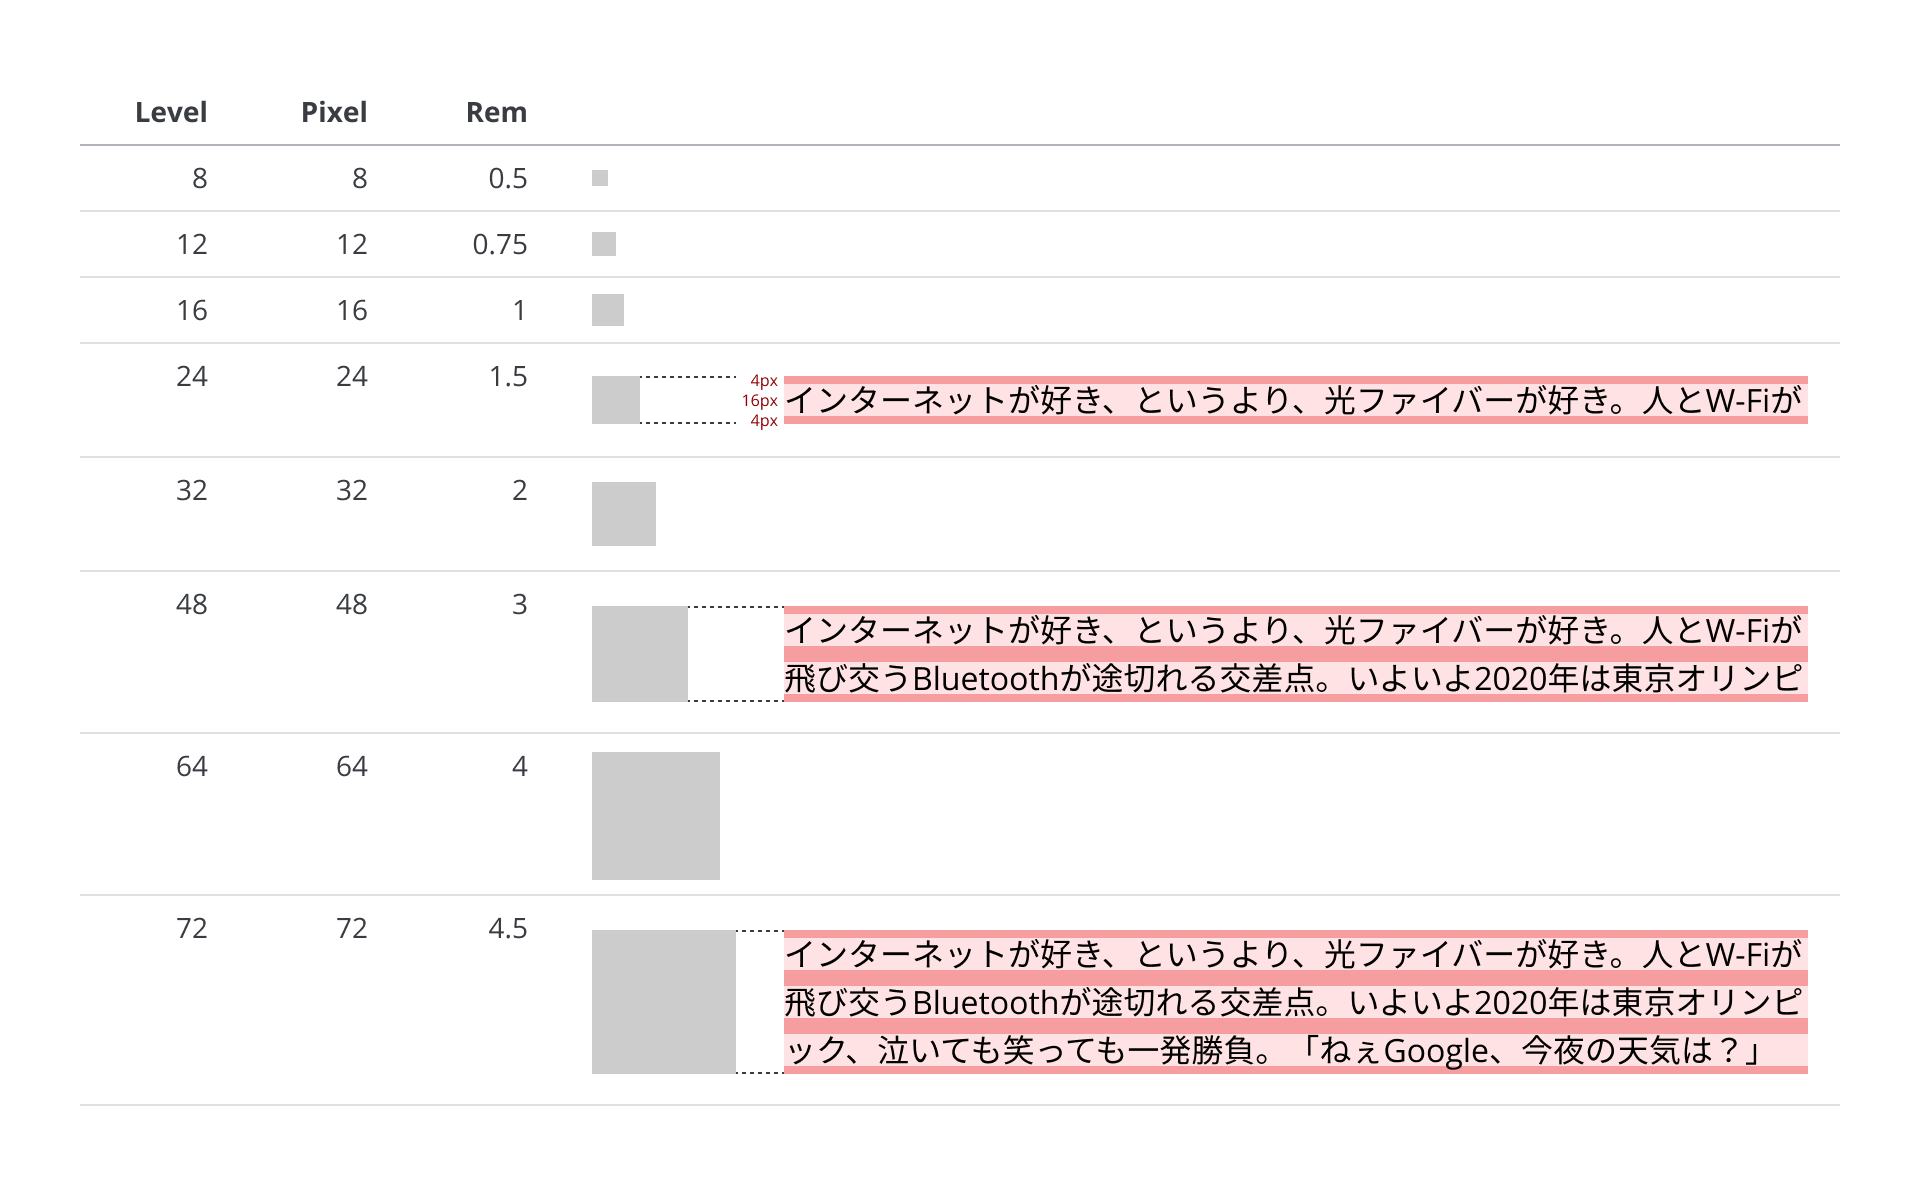Select the gray square in the level 32 row
Screen dimensions: 1920x1186
pyautogui.click(x=624, y=514)
